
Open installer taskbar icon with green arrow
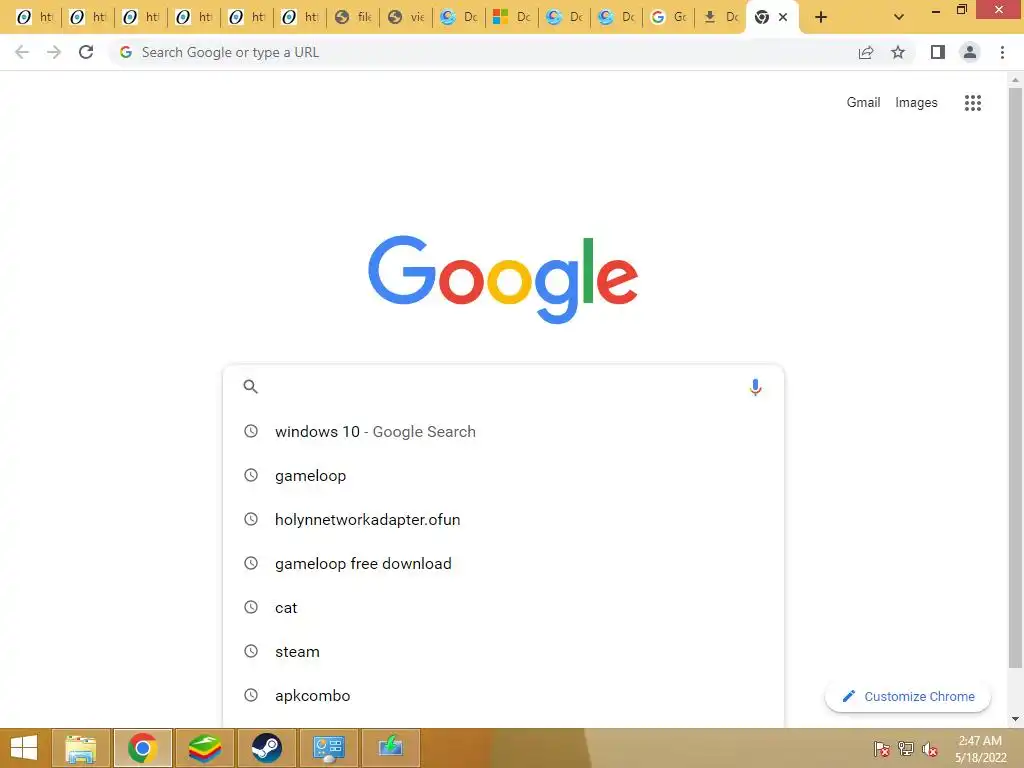click(391, 748)
